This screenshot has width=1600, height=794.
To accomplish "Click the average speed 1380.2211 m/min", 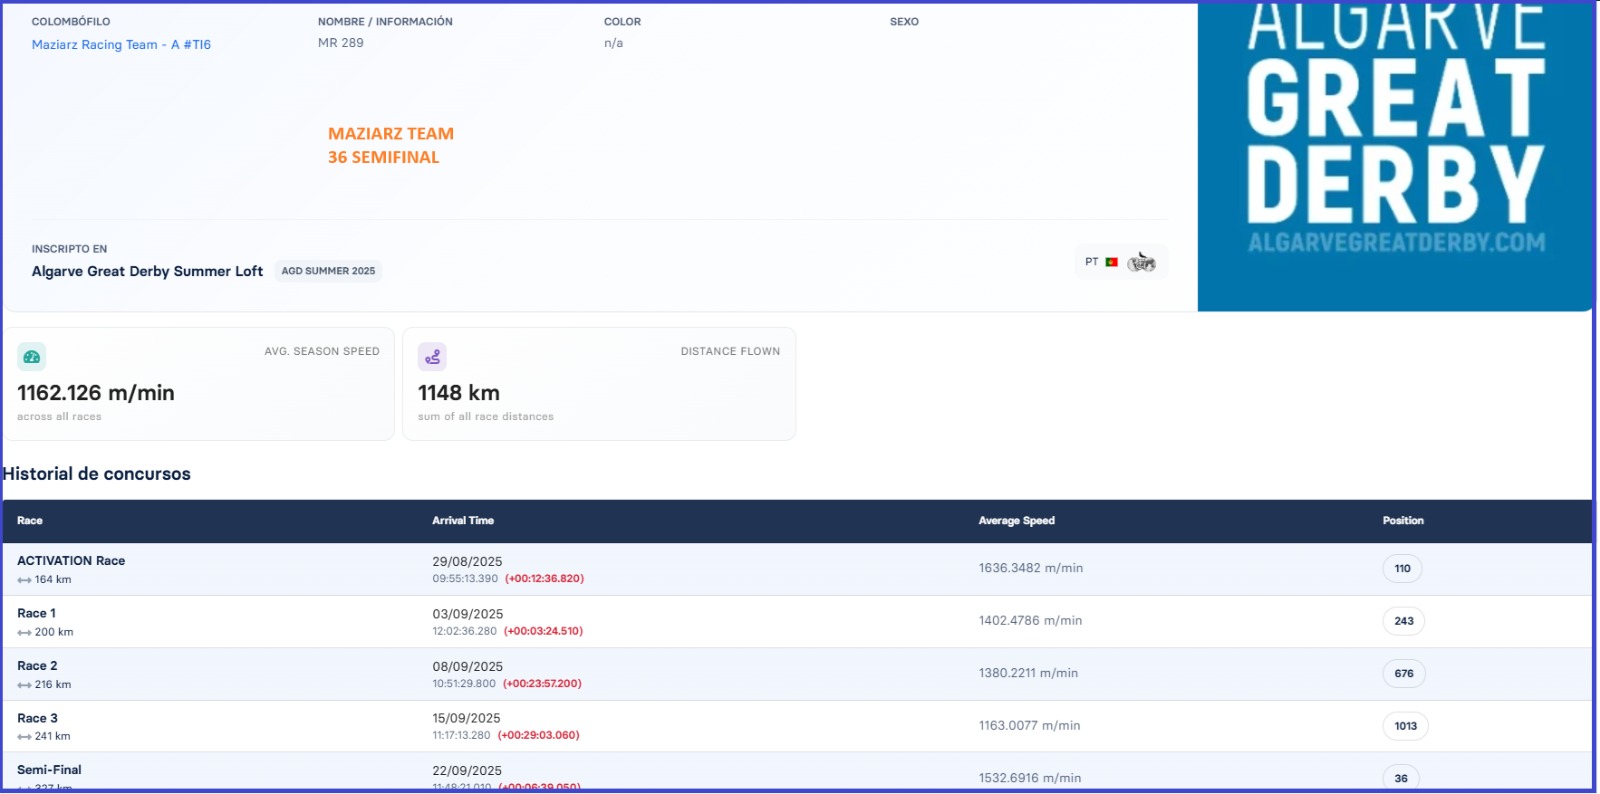I will (x=1028, y=673).
